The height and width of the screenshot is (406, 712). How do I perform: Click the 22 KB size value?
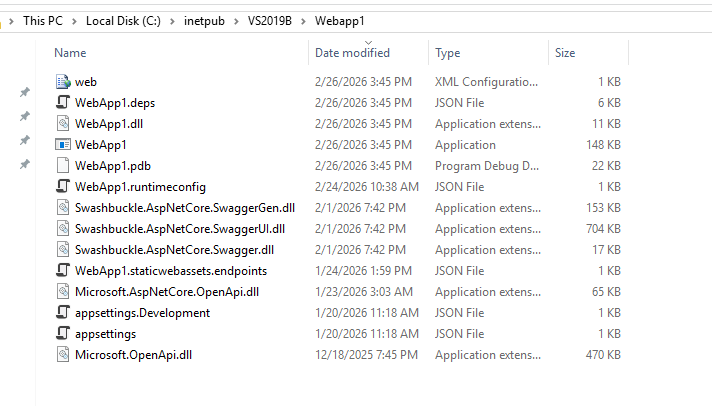pos(606,166)
